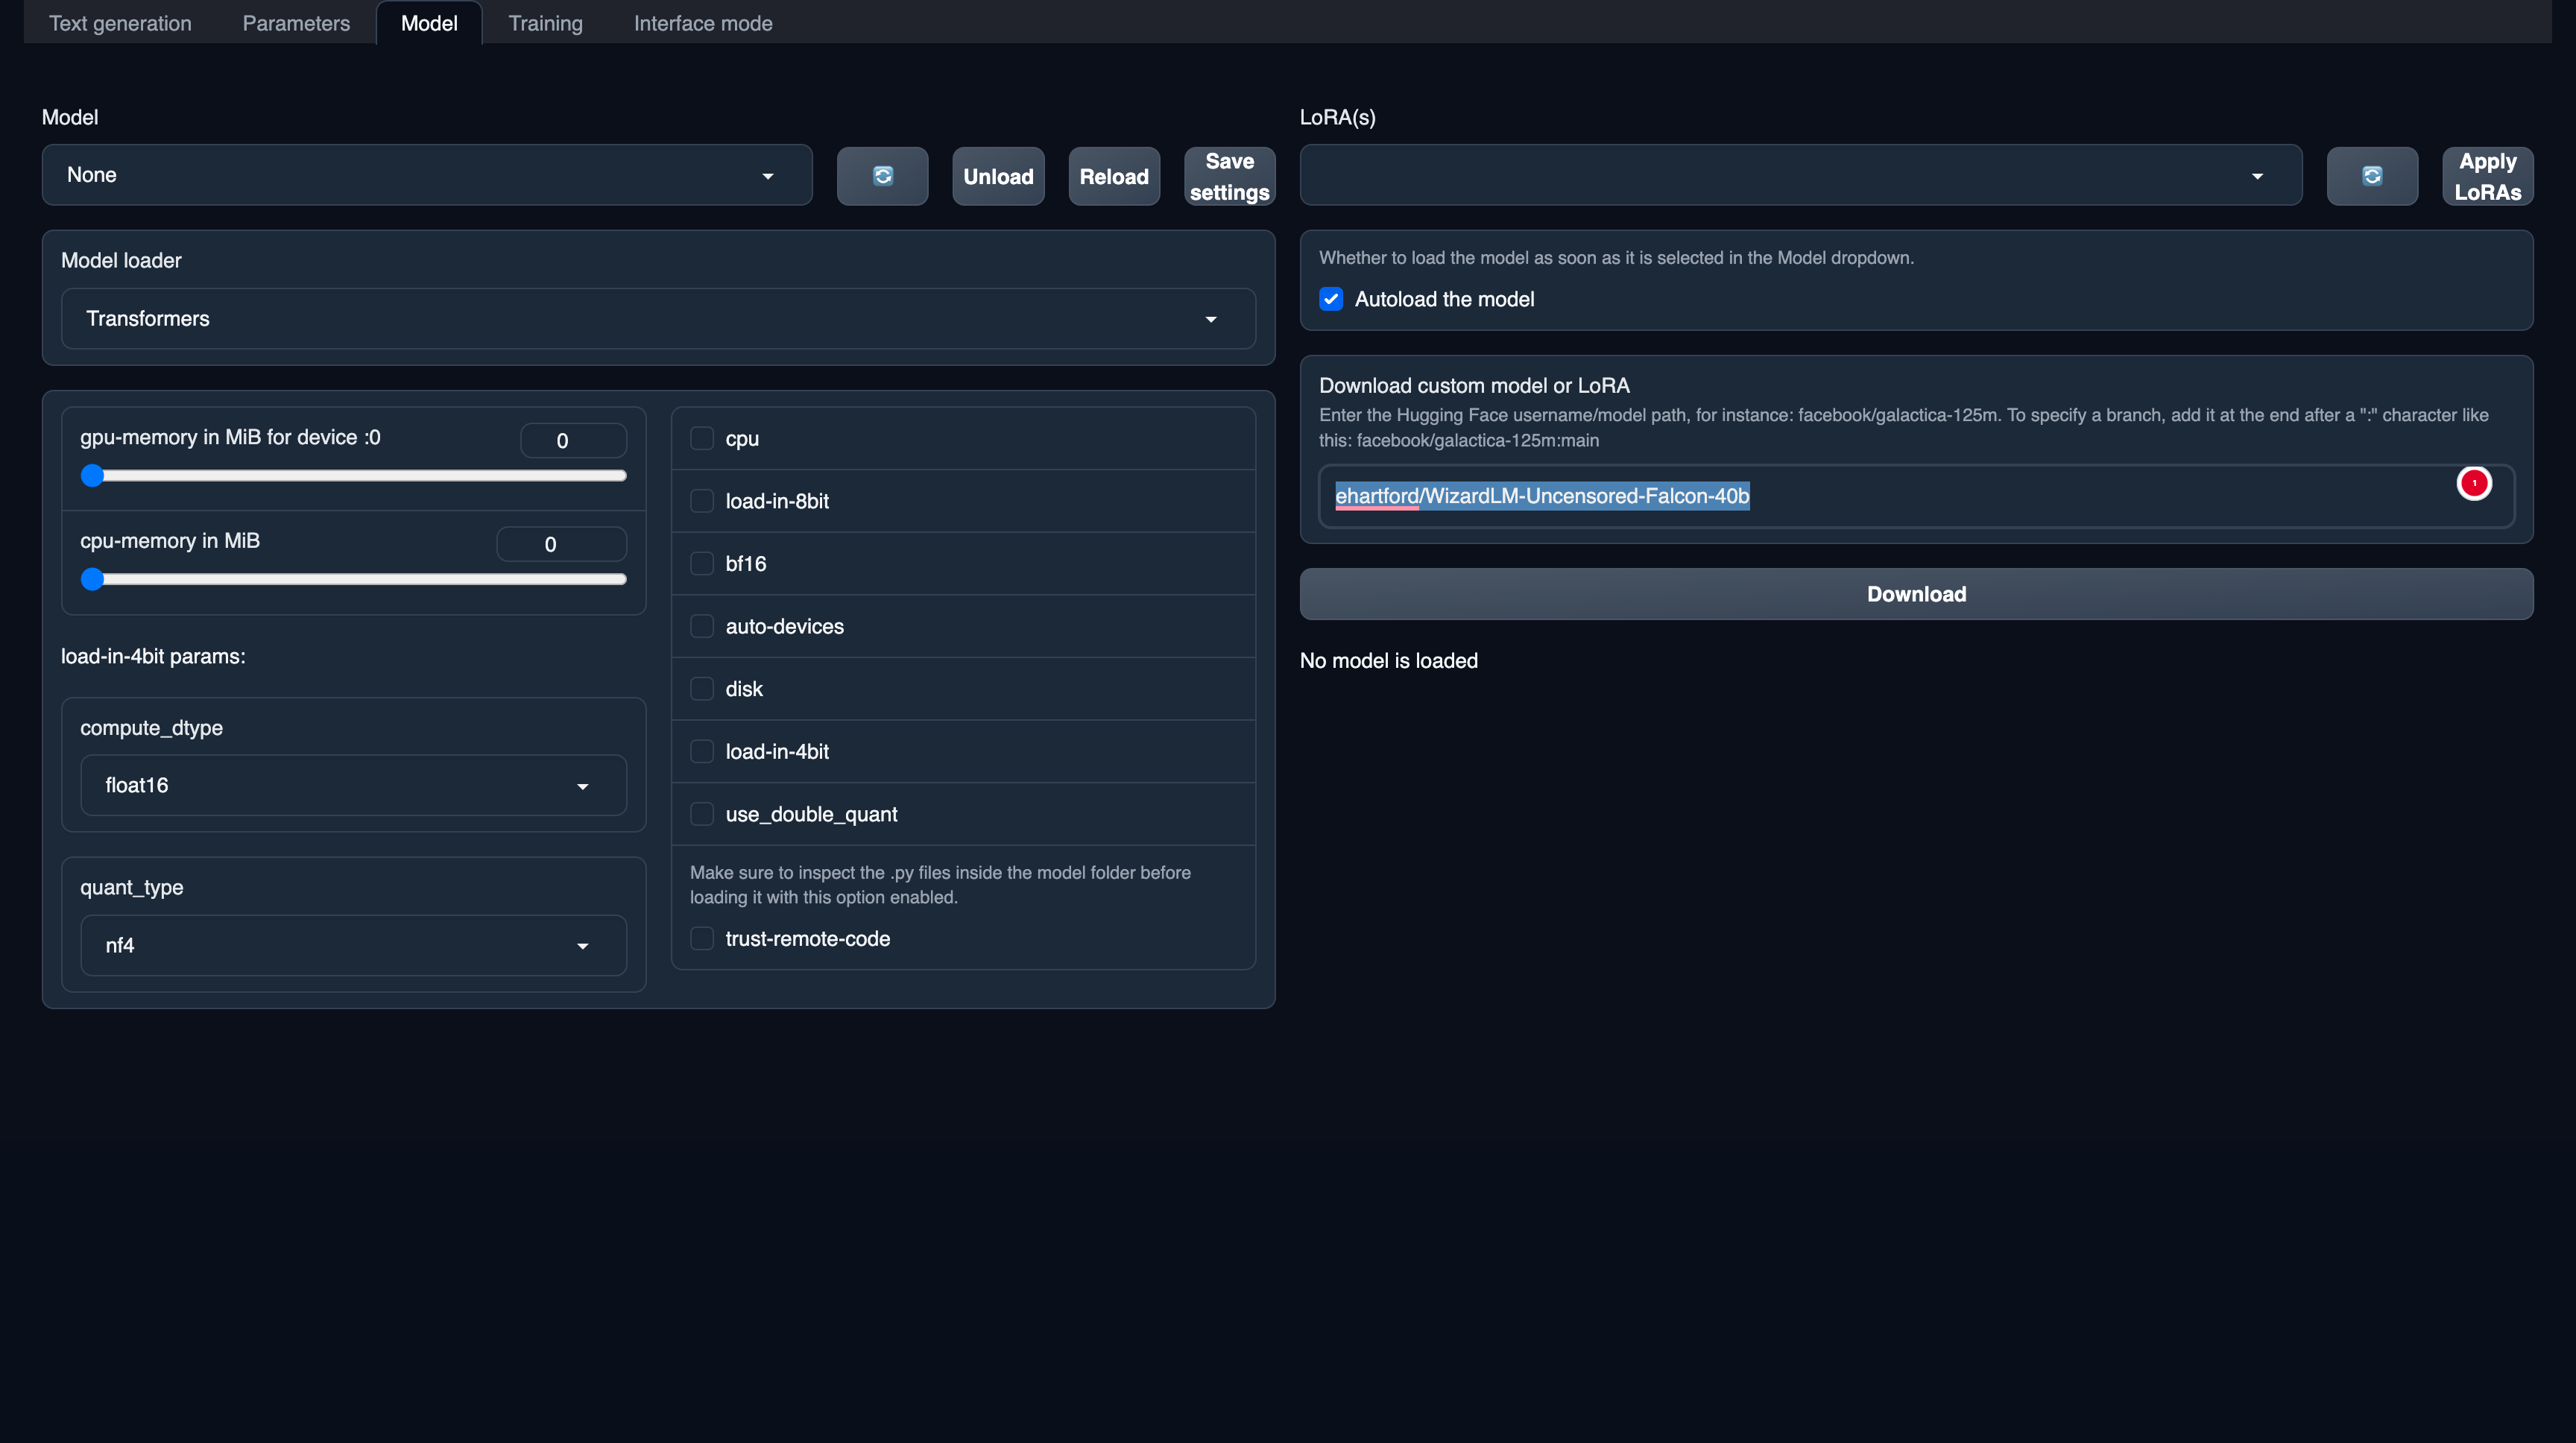Enable use_double_quant
Screen dimensions: 2576x1443
(702, 814)
